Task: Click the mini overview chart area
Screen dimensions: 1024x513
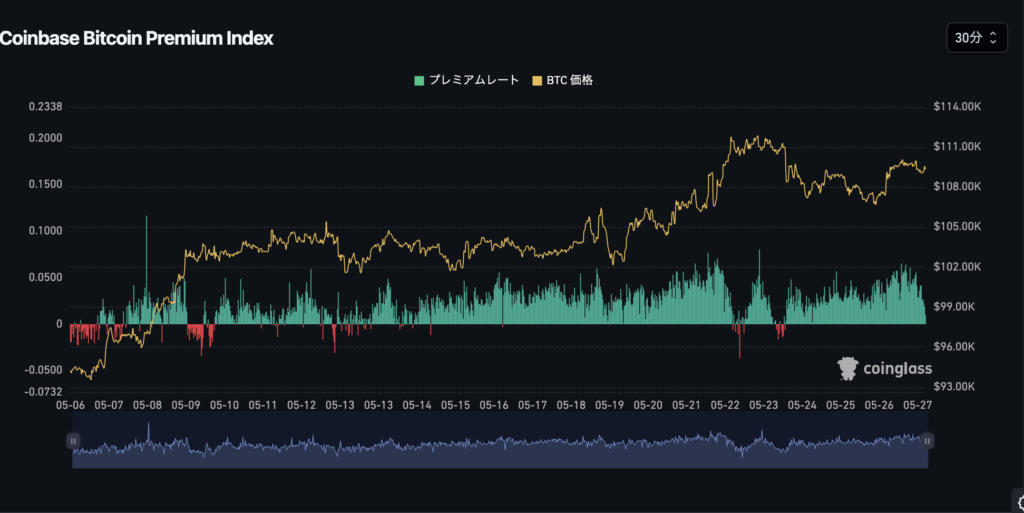Action: coord(500,441)
